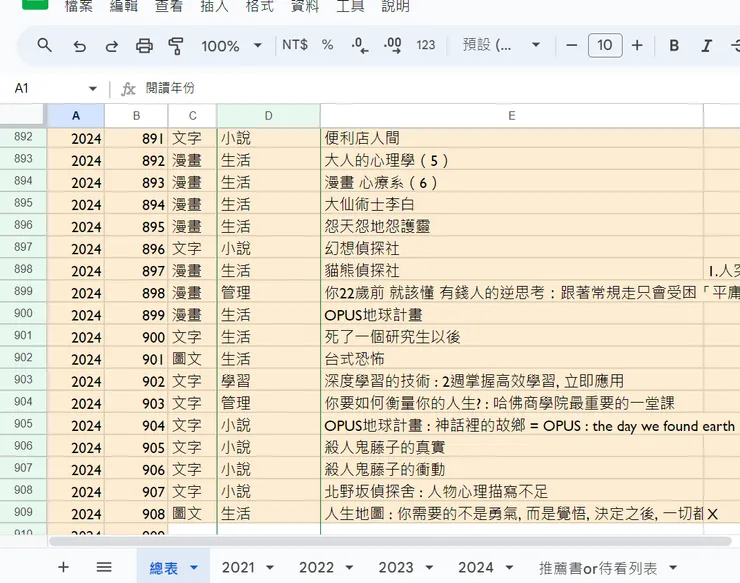Select column B header
This screenshot has height=583, width=740.
(x=136, y=116)
